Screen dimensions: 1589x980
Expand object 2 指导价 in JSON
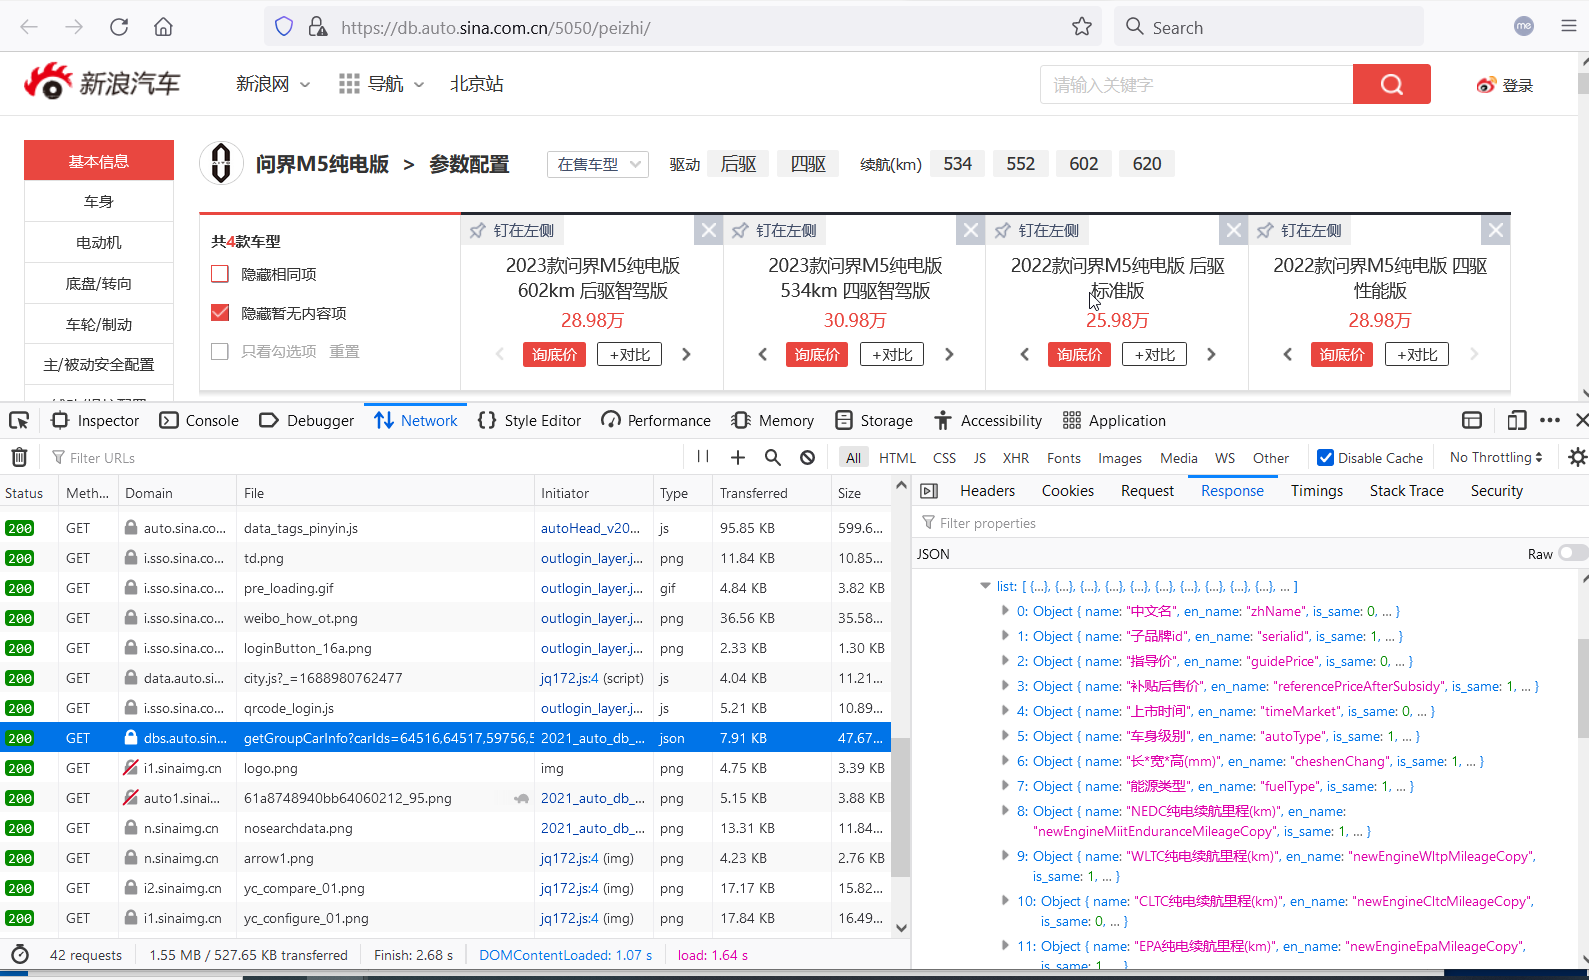pos(1005,660)
